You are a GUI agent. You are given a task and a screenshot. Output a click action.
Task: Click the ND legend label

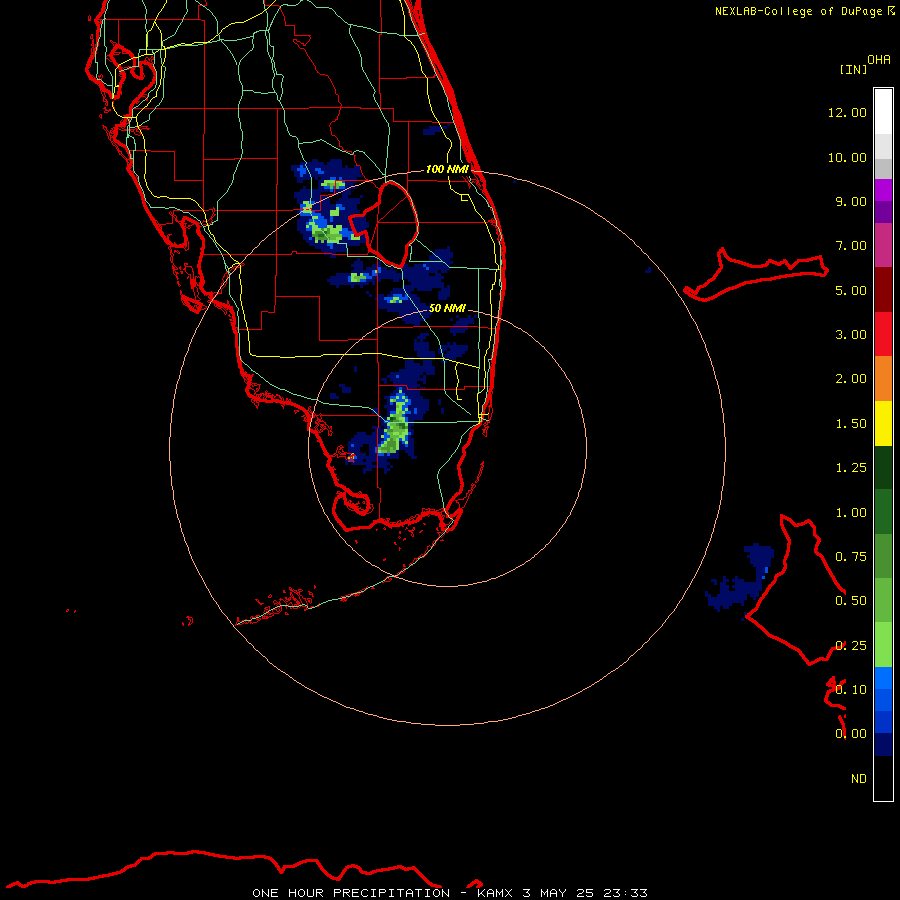click(x=859, y=779)
